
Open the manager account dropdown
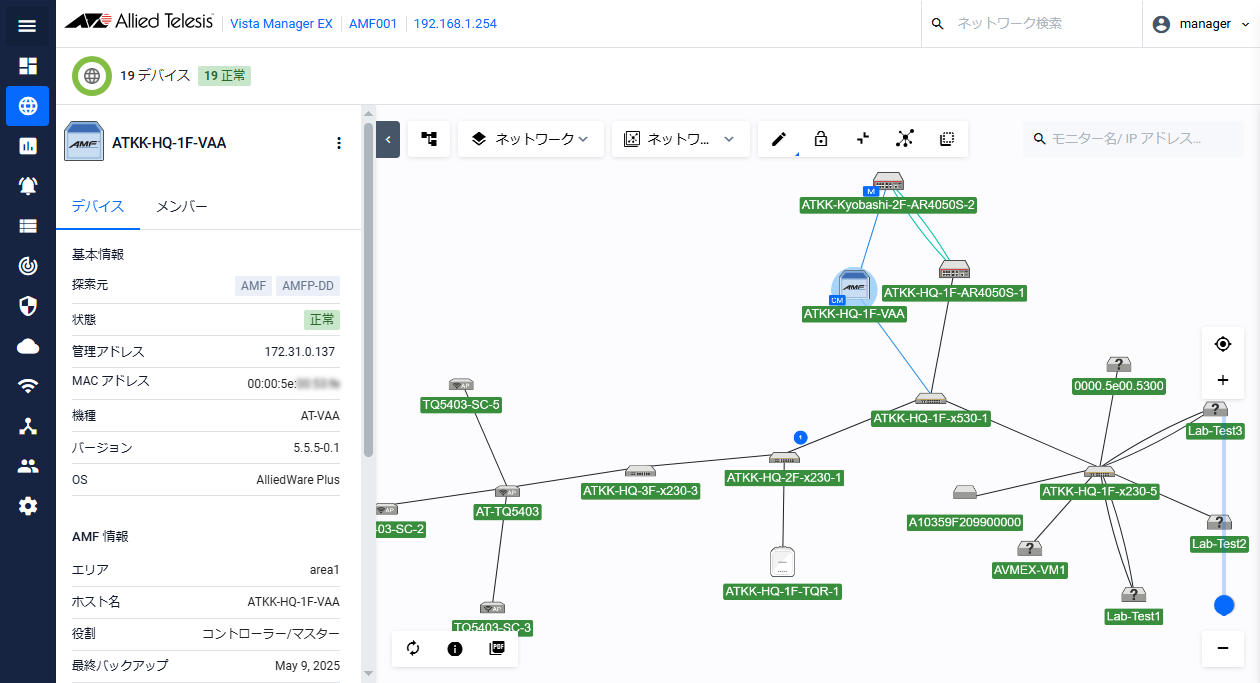[1201, 24]
